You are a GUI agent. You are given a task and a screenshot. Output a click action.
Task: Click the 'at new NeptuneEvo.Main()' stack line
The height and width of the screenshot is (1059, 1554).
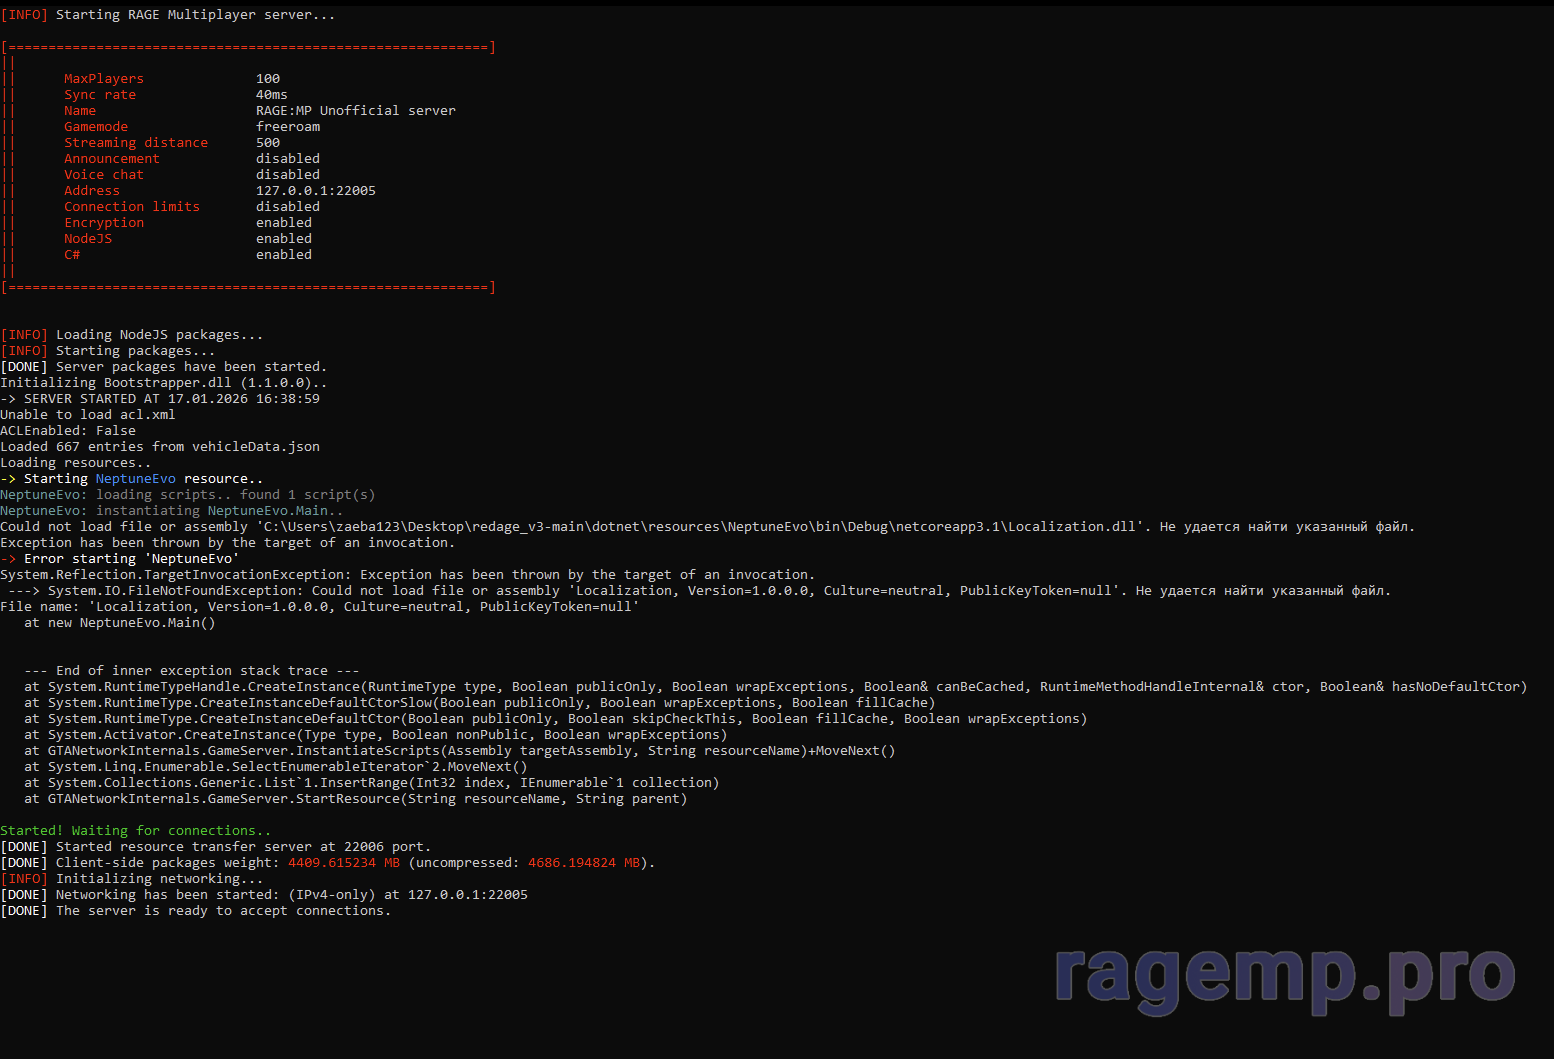click(x=120, y=623)
